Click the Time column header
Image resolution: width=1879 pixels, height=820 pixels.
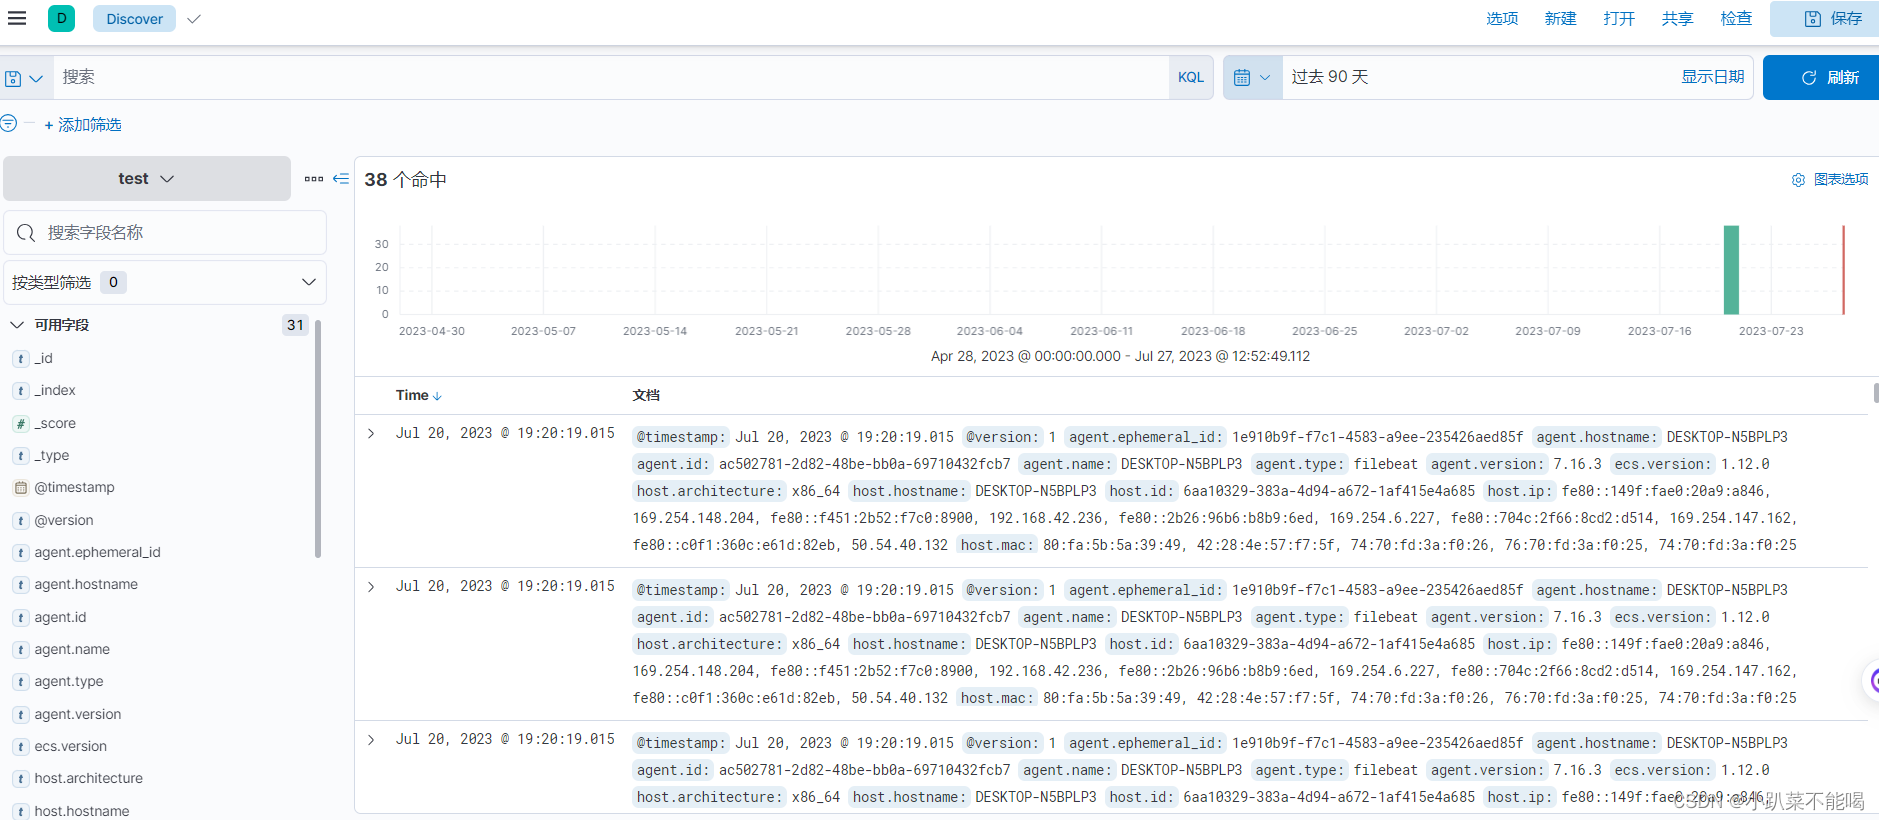412,396
